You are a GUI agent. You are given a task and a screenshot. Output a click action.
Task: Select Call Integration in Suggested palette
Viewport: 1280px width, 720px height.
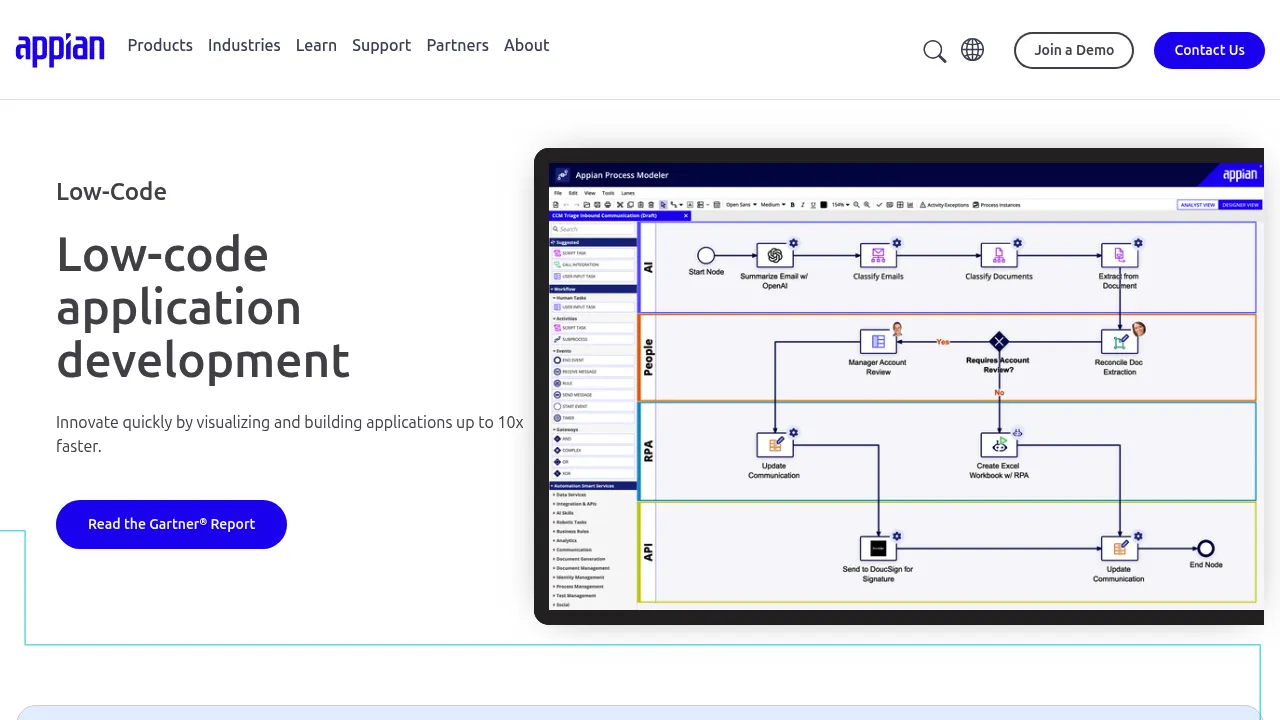tap(593, 265)
